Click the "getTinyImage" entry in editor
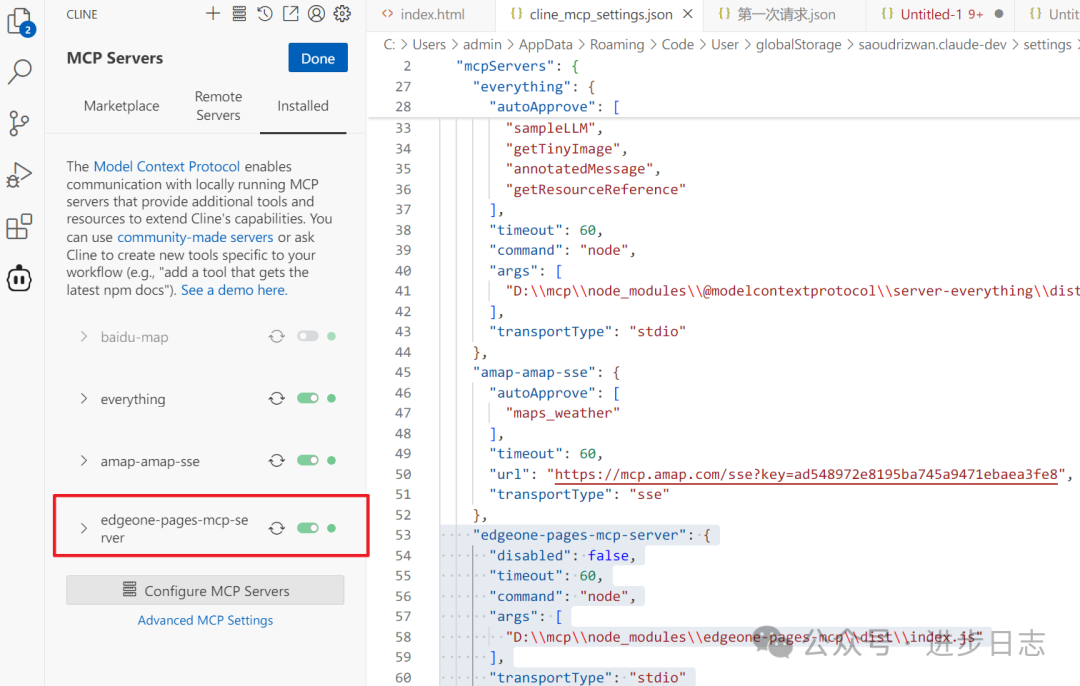1080x686 pixels. pos(562,149)
